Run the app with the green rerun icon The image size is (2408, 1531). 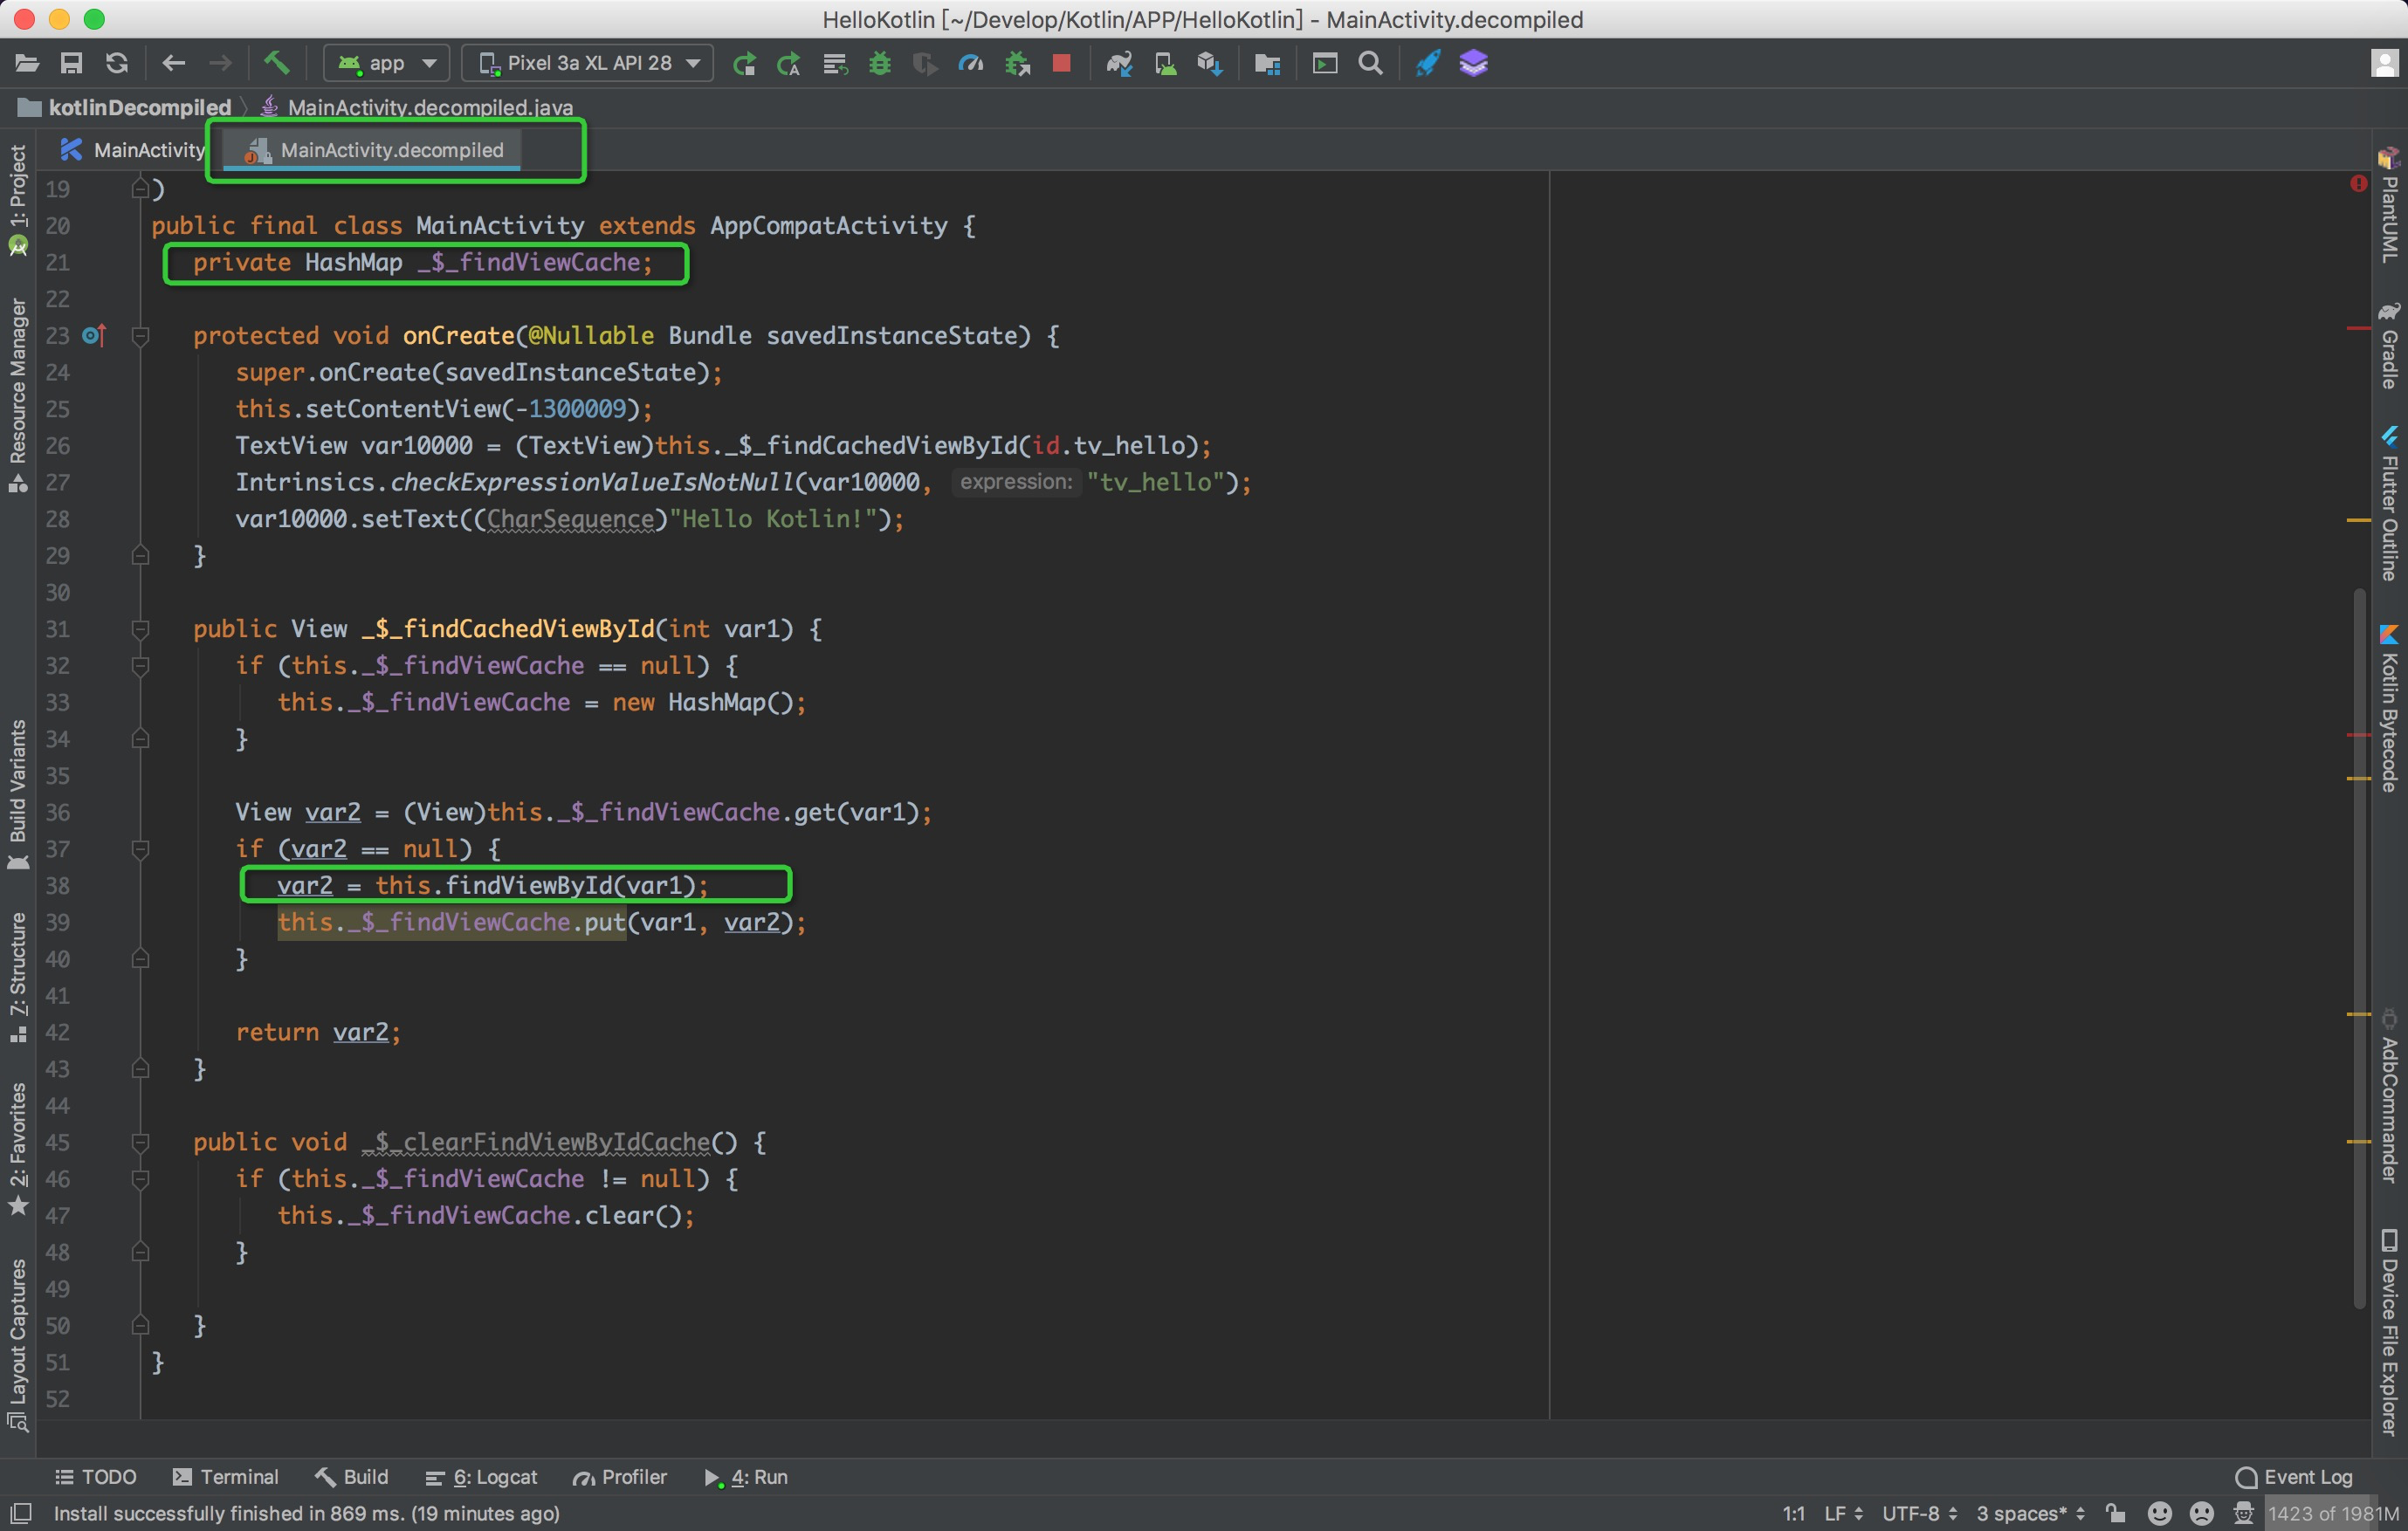pos(744,64)
